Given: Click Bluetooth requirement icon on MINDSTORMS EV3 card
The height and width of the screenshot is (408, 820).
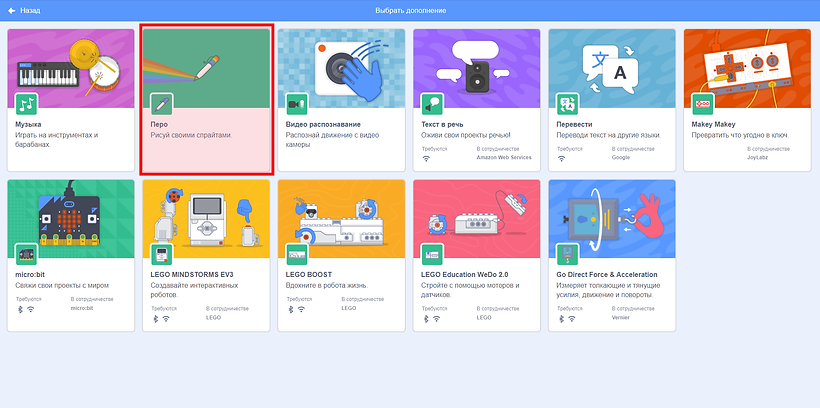Looking at the screenshot, I should click(x=156, y=319).
